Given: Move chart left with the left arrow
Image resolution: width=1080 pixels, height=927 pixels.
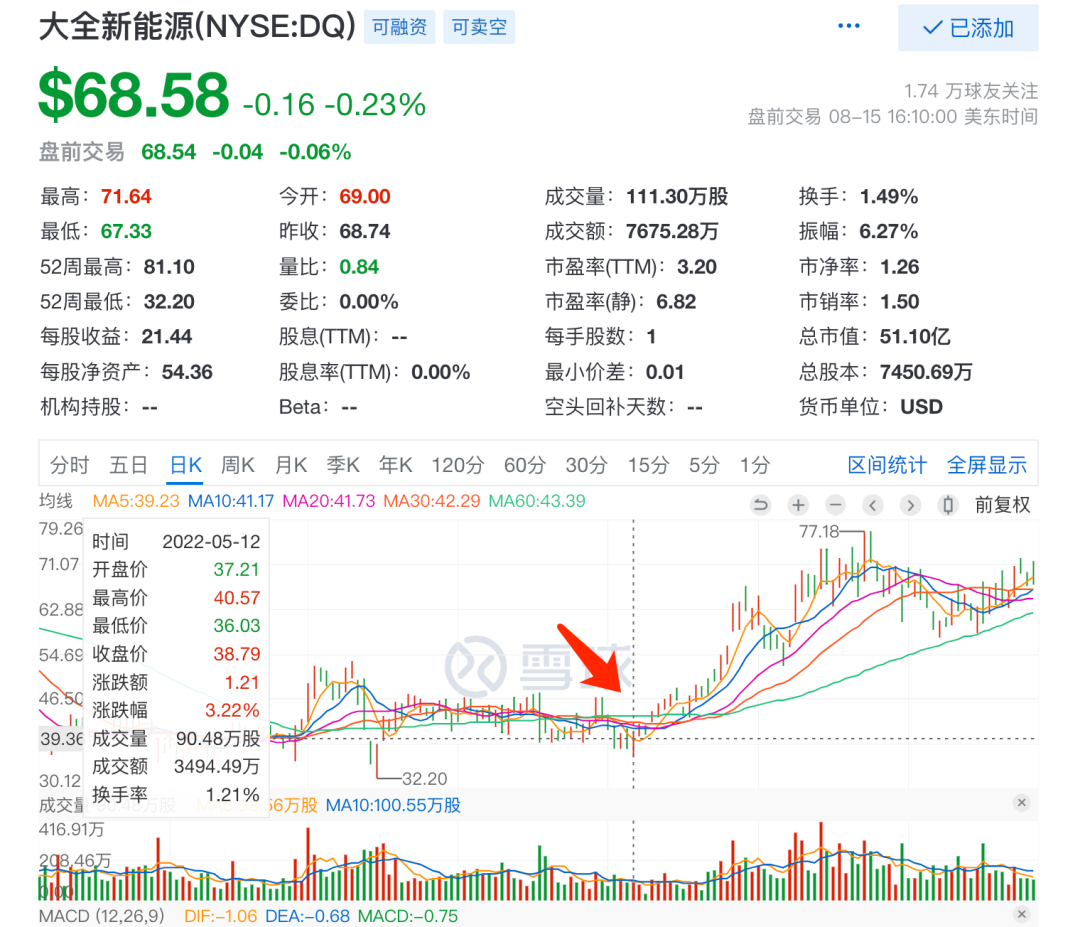Looking at the screenshot, I should (x=873, y=506).
